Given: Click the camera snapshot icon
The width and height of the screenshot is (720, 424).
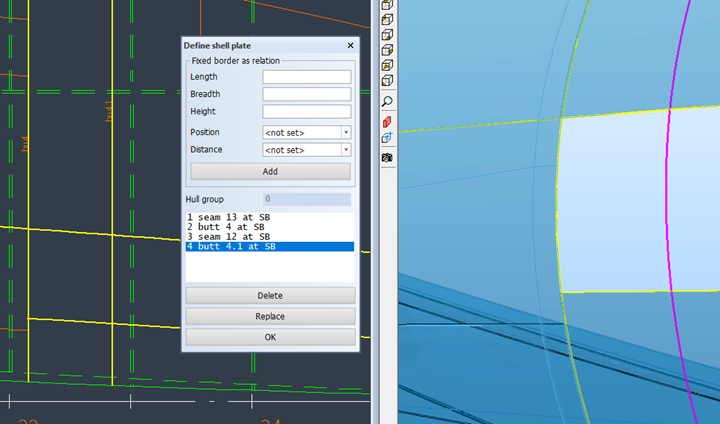Looking at the screenshot, I should pyautogui.click(x=387, y=157).
